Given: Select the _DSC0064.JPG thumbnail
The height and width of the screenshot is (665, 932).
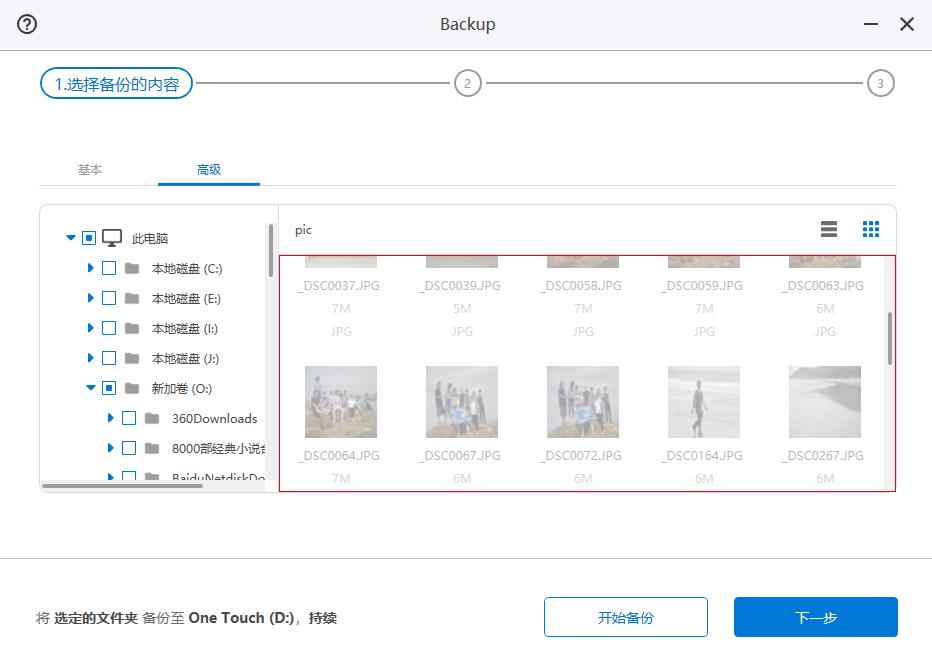Looking at the screenshot, I should 341,401.
